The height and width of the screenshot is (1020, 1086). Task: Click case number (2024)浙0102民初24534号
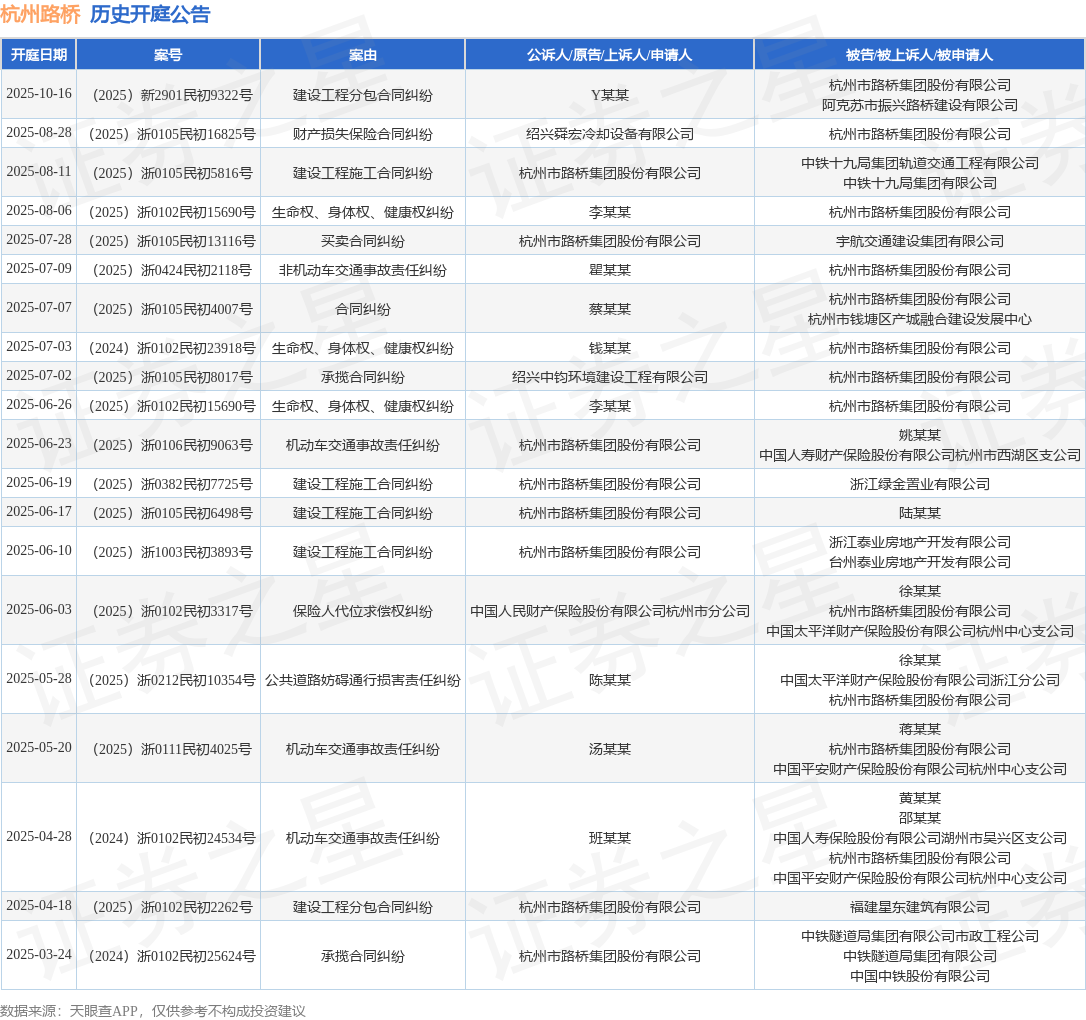168,838
